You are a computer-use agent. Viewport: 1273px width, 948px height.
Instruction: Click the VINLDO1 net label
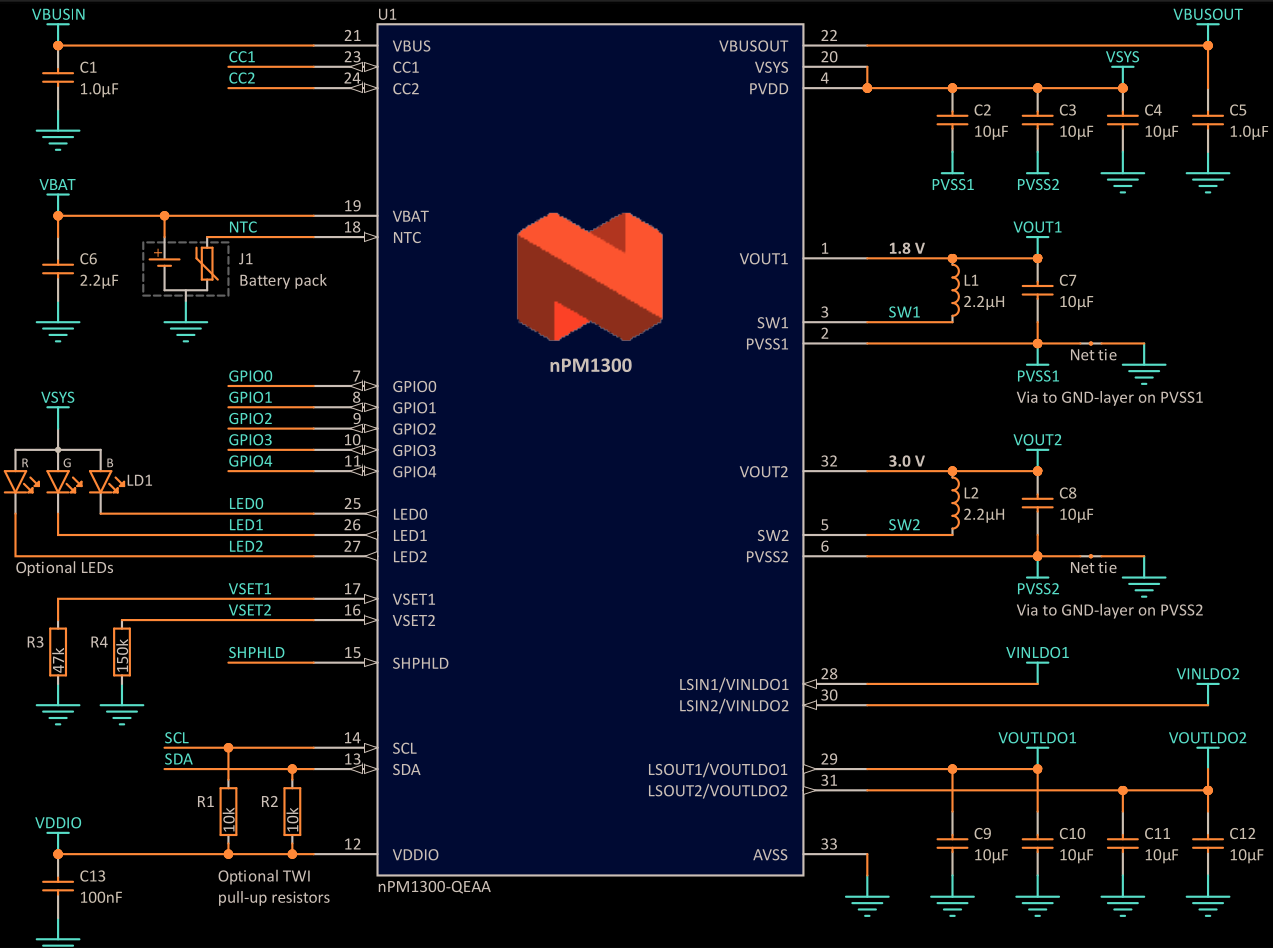click(x=1038, y=652)
